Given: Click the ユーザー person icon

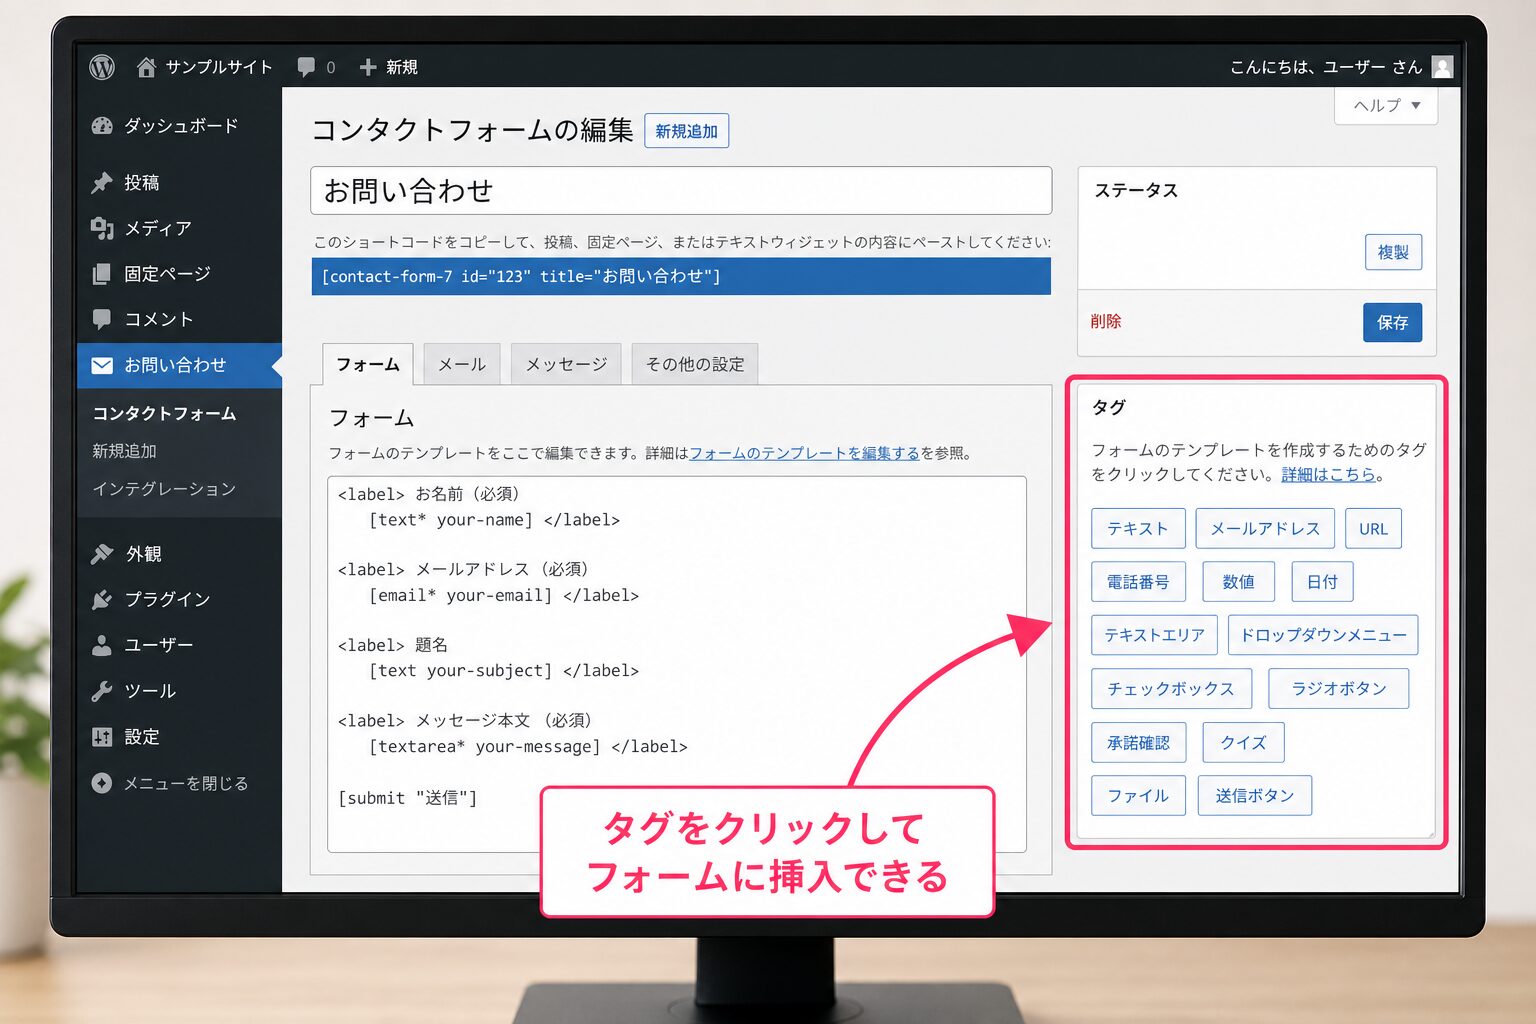Looking at the screenshot, I should click(x=102, y=645).
